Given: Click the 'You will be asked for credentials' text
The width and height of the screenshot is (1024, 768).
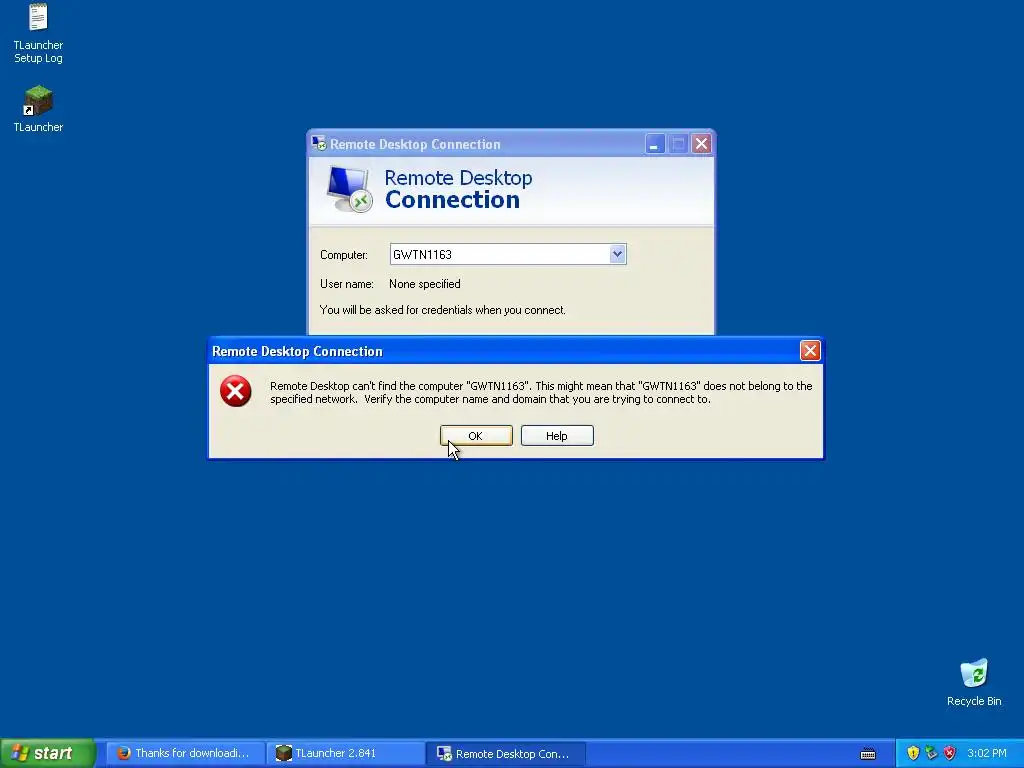Looking at the screenshot, I should coord(443,310).
